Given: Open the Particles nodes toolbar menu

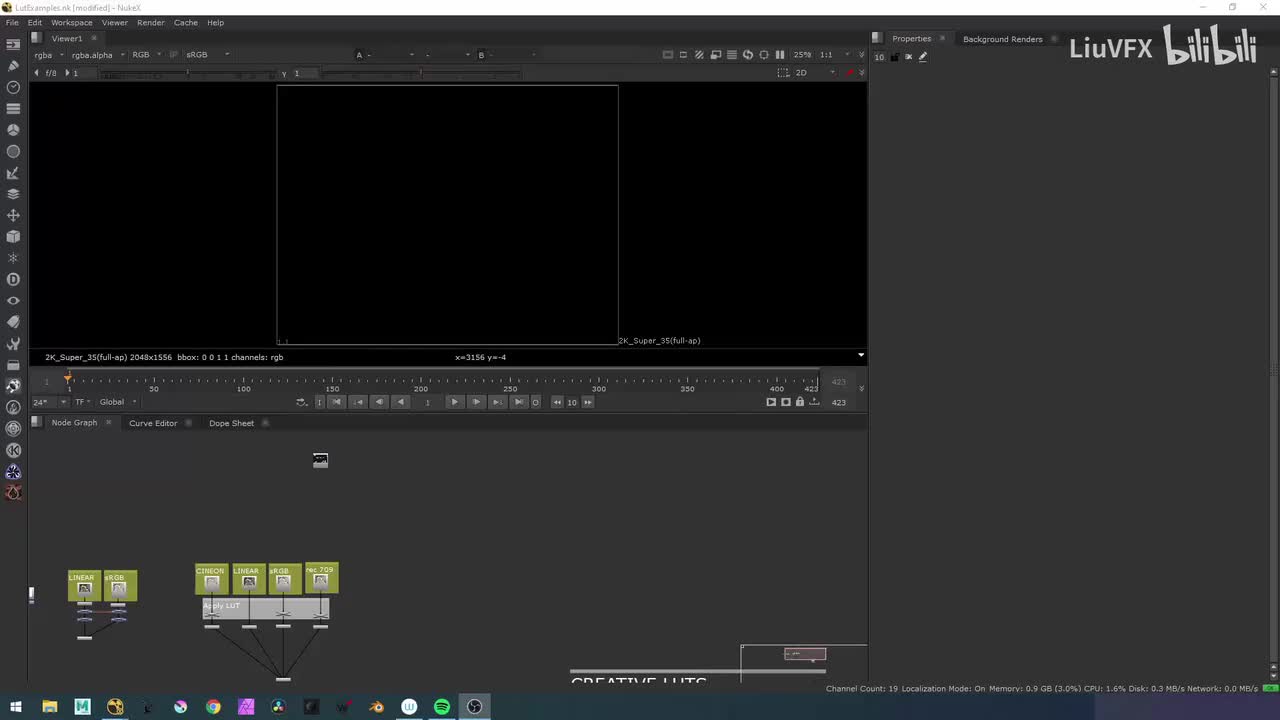Looking at the screenshot, I should pos(13,258).
